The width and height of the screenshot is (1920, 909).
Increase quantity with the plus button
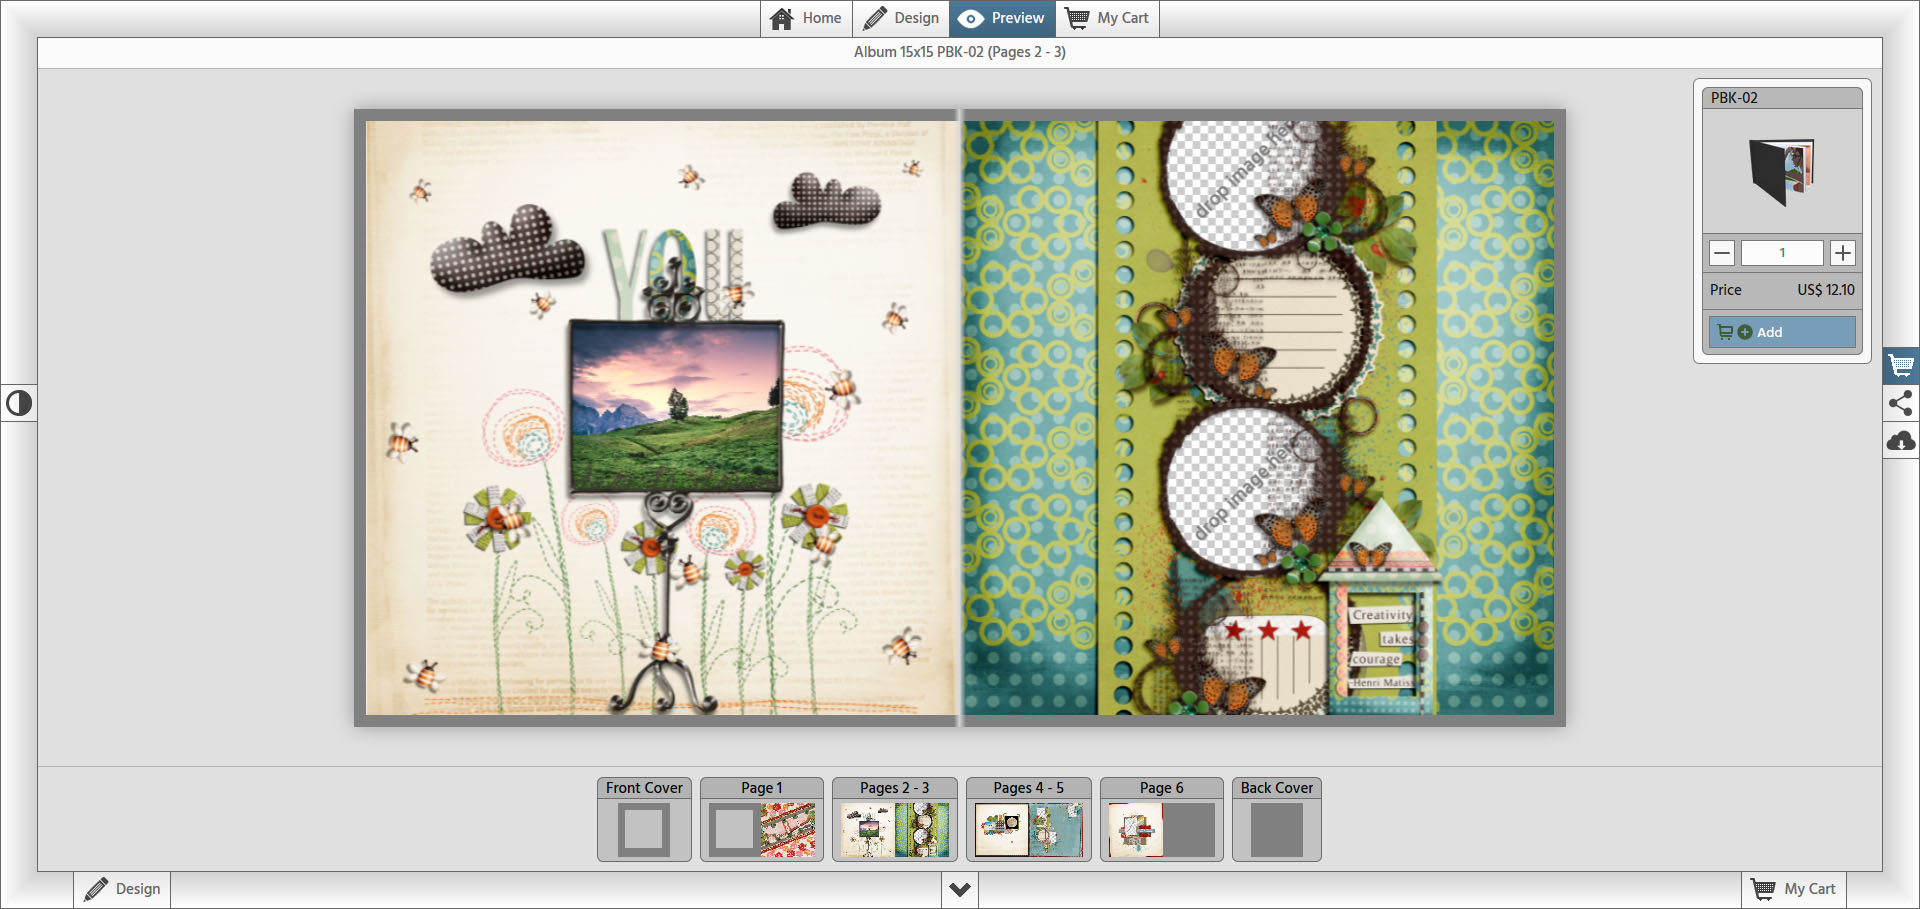coord(1842,253)
